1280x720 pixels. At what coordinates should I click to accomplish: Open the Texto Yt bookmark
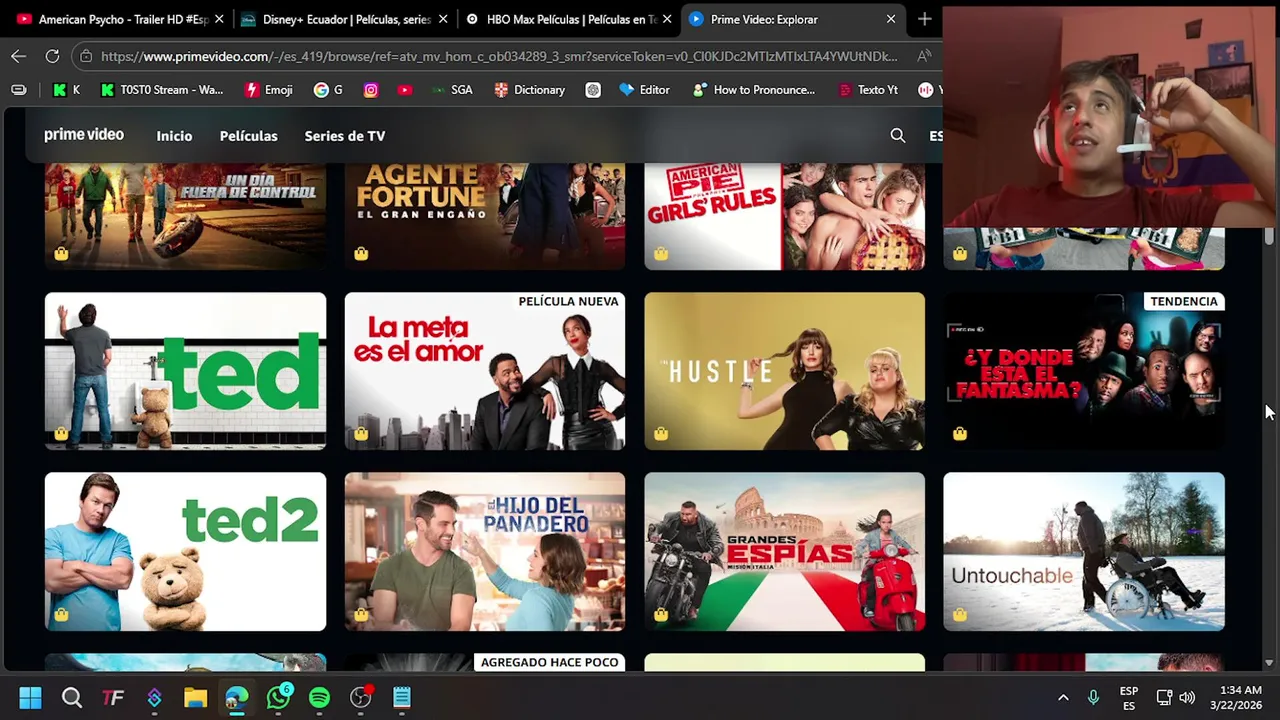[x=868, y=89]
